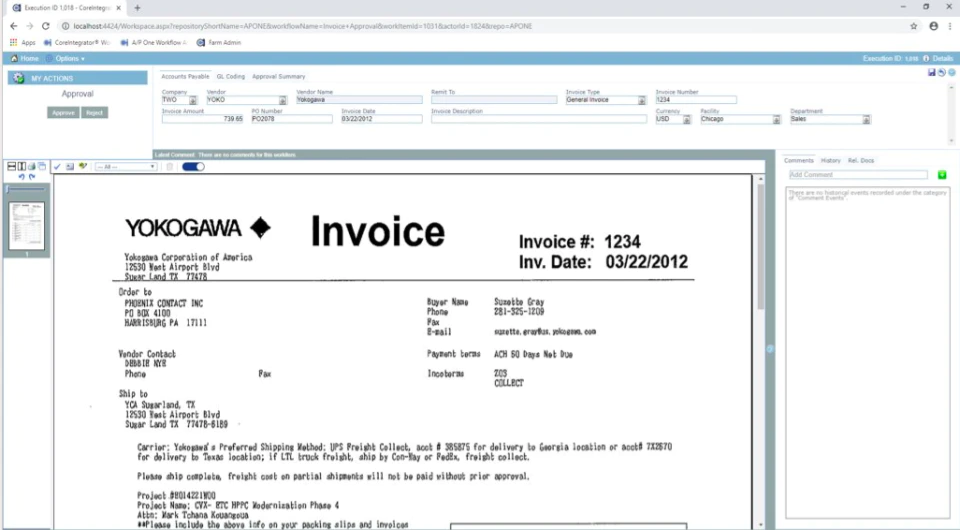Click the undo arrow icon beside save
This screenshot has height=530, width=960.
[x=942, y=72]
